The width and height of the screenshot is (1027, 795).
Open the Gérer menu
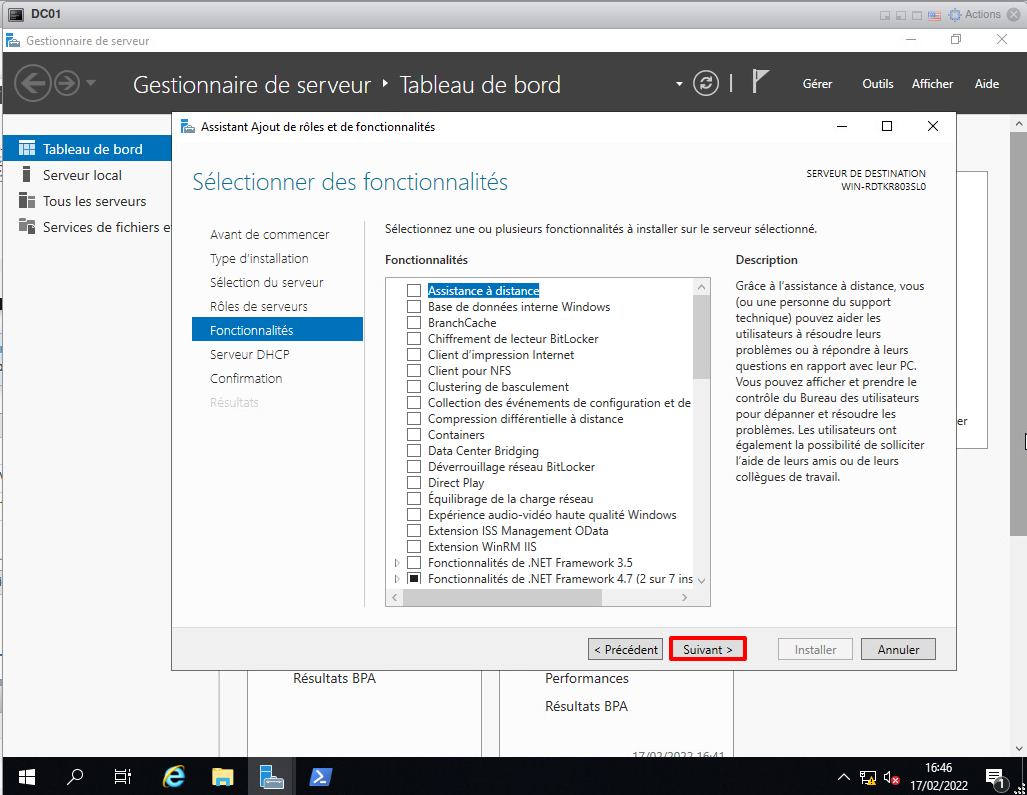[817, 84]
